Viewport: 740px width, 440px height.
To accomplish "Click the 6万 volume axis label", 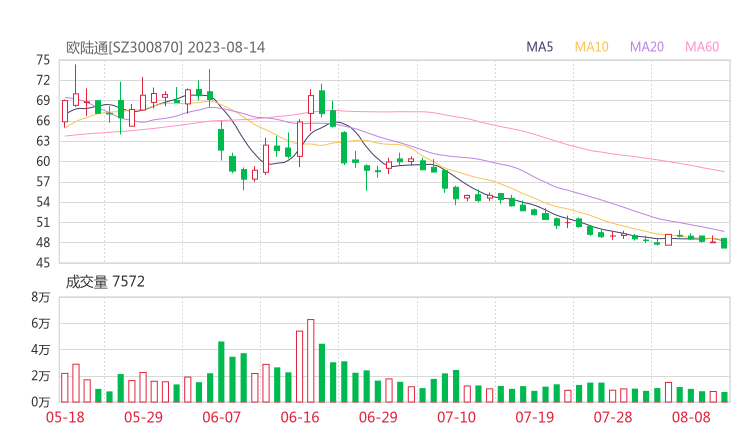I will (41, 324).
